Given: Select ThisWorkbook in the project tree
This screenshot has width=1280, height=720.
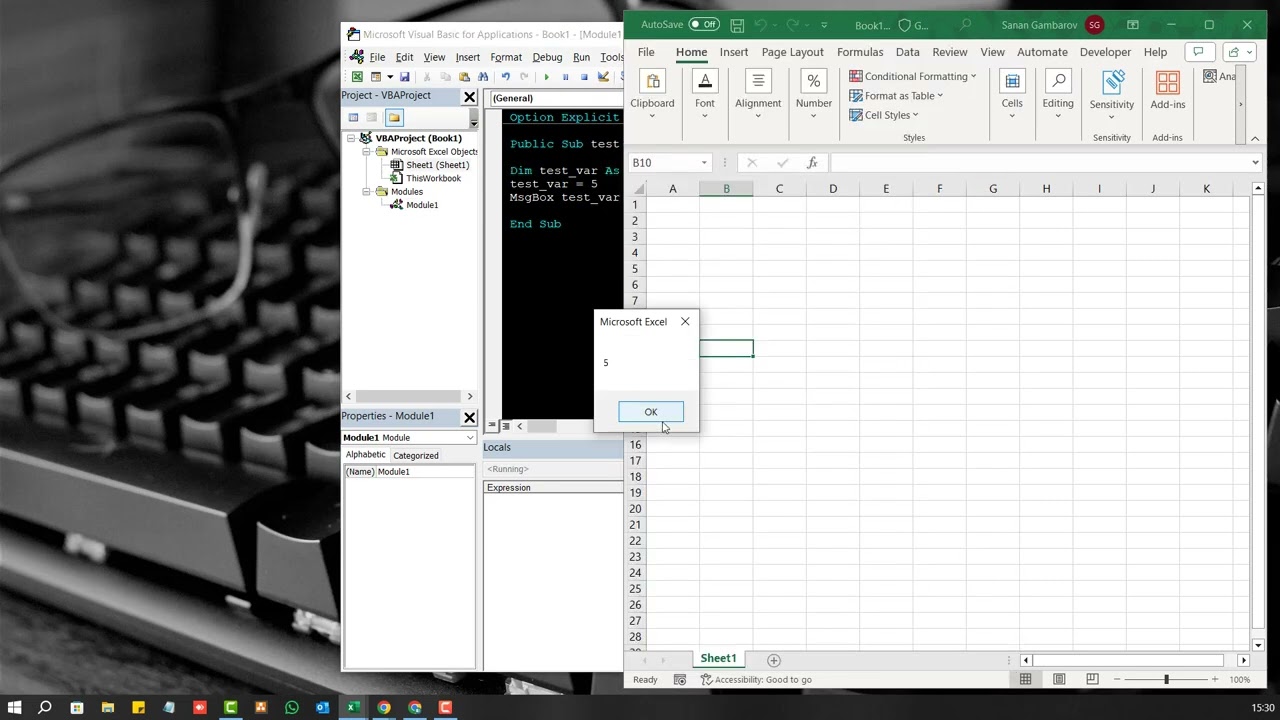Looking at the screenshot, I should pyautogui.click(x=433, y=178).
